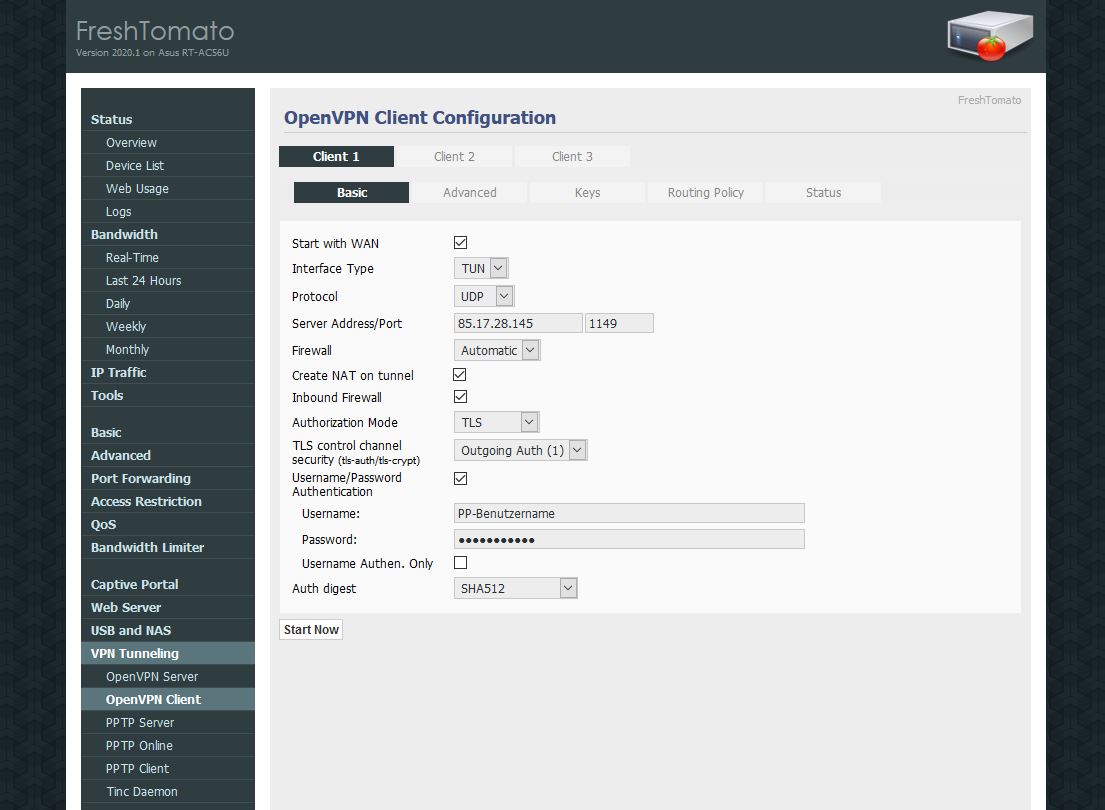Open Port Forwarding section
This screenshot has width=1105, height=810.
(x=168, y=478)
